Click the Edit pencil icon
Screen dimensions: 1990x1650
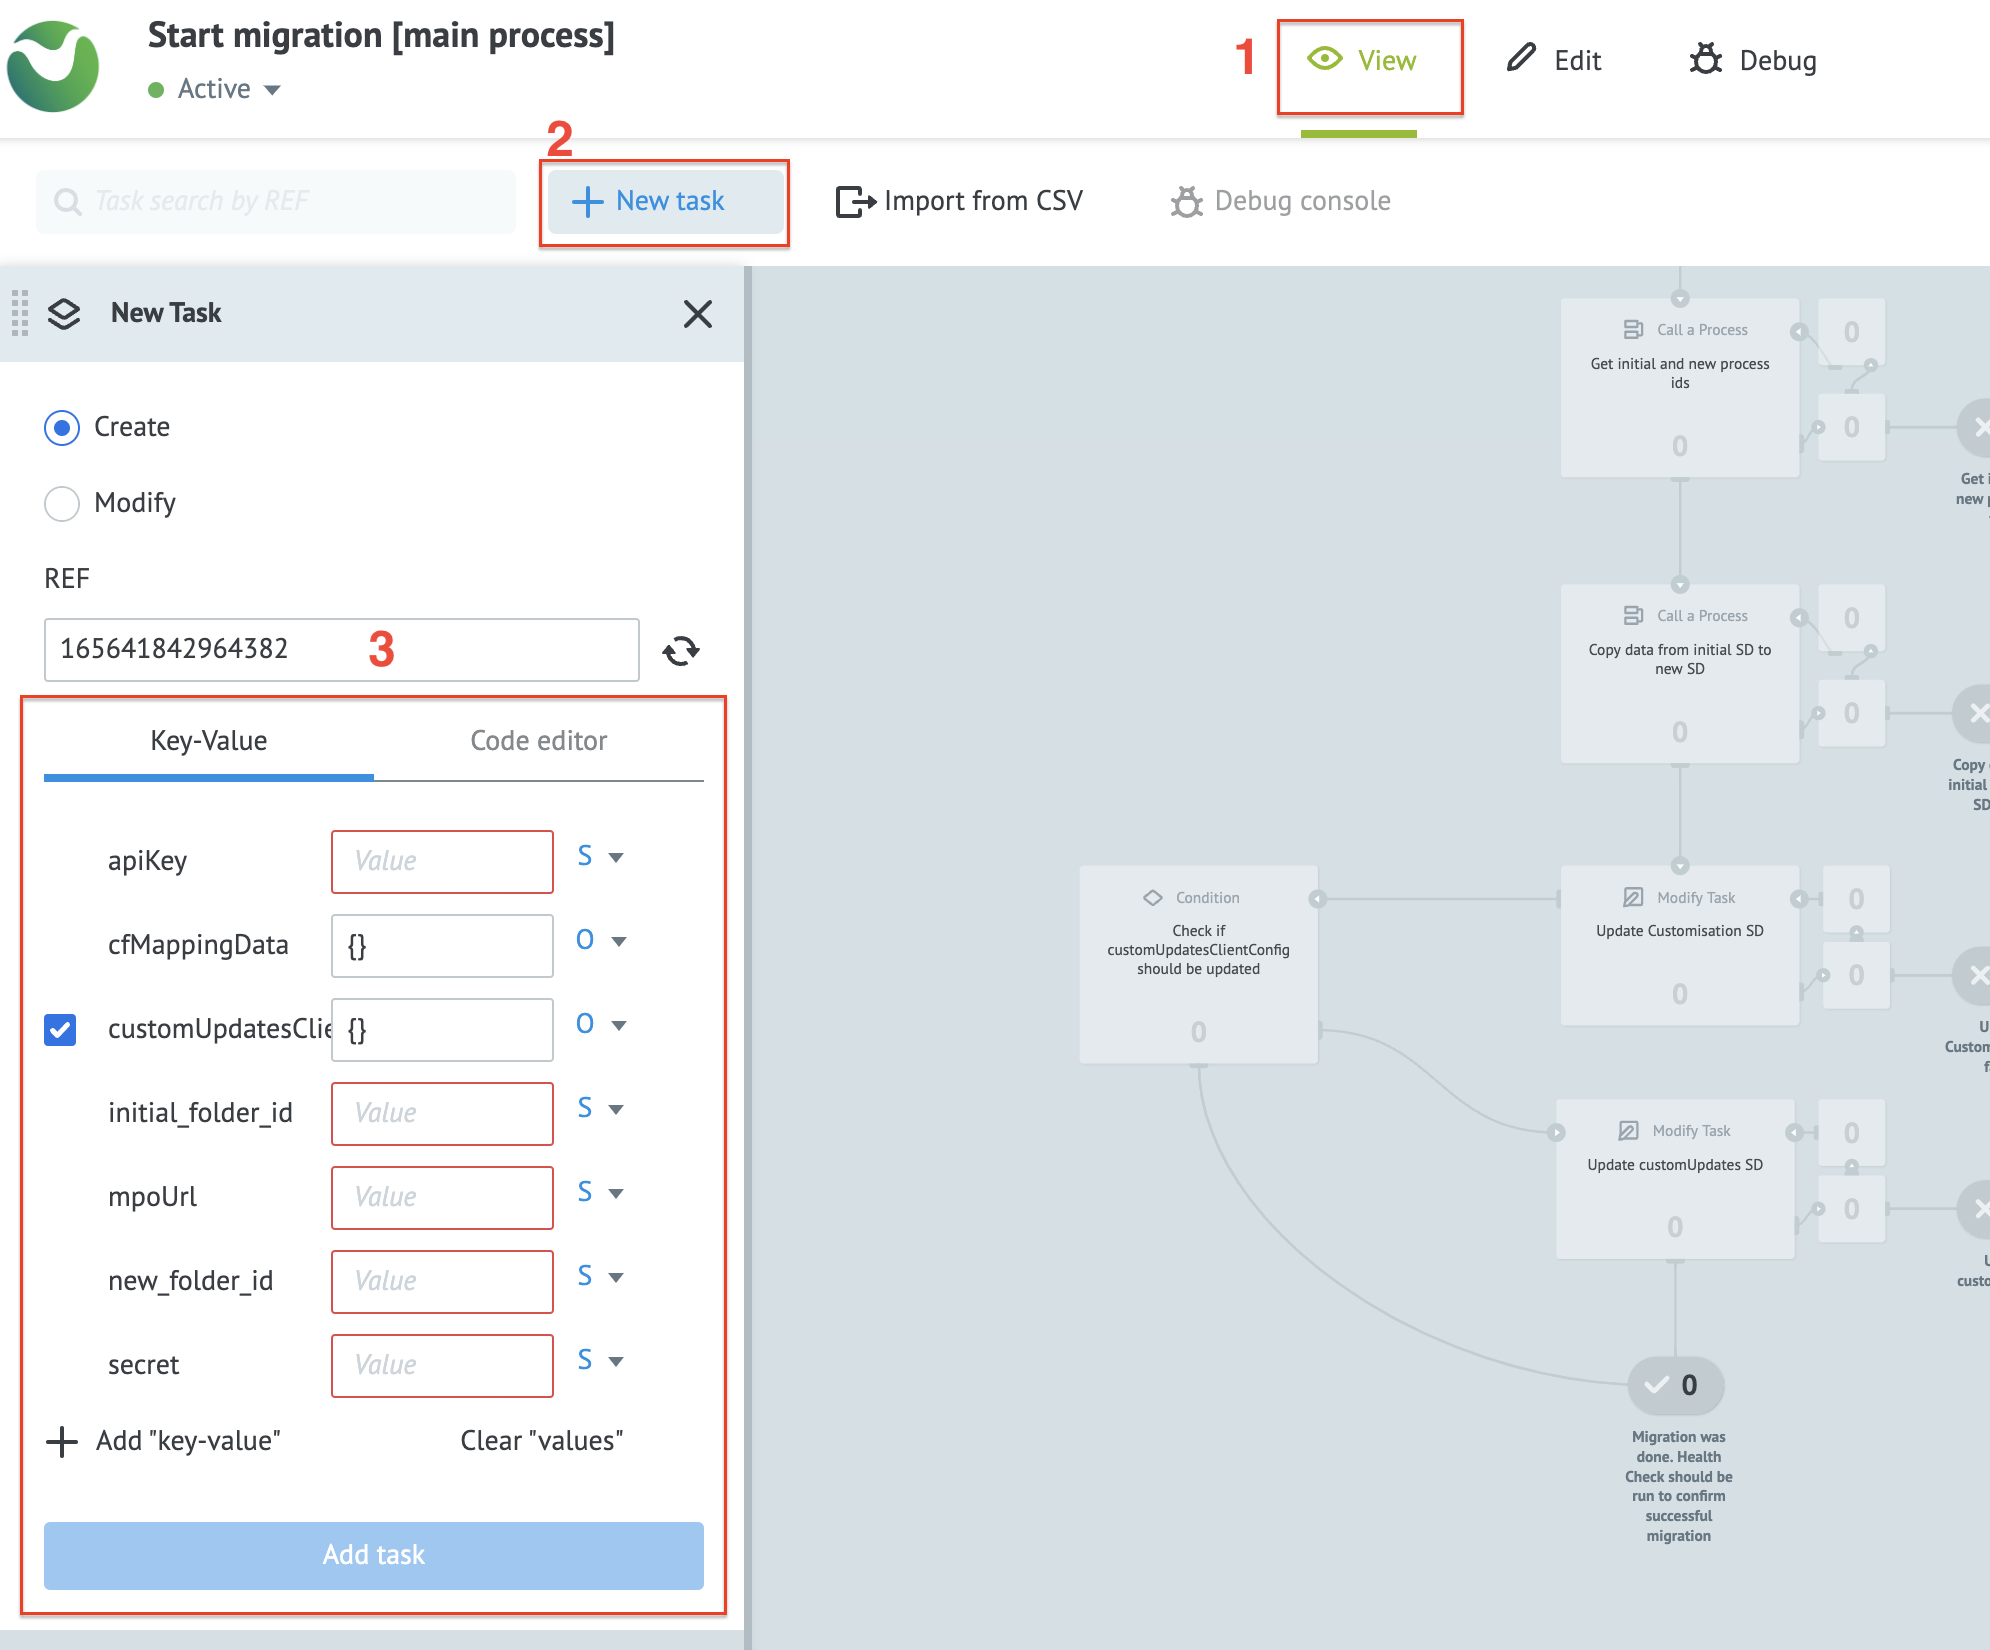coord(1520,58)
